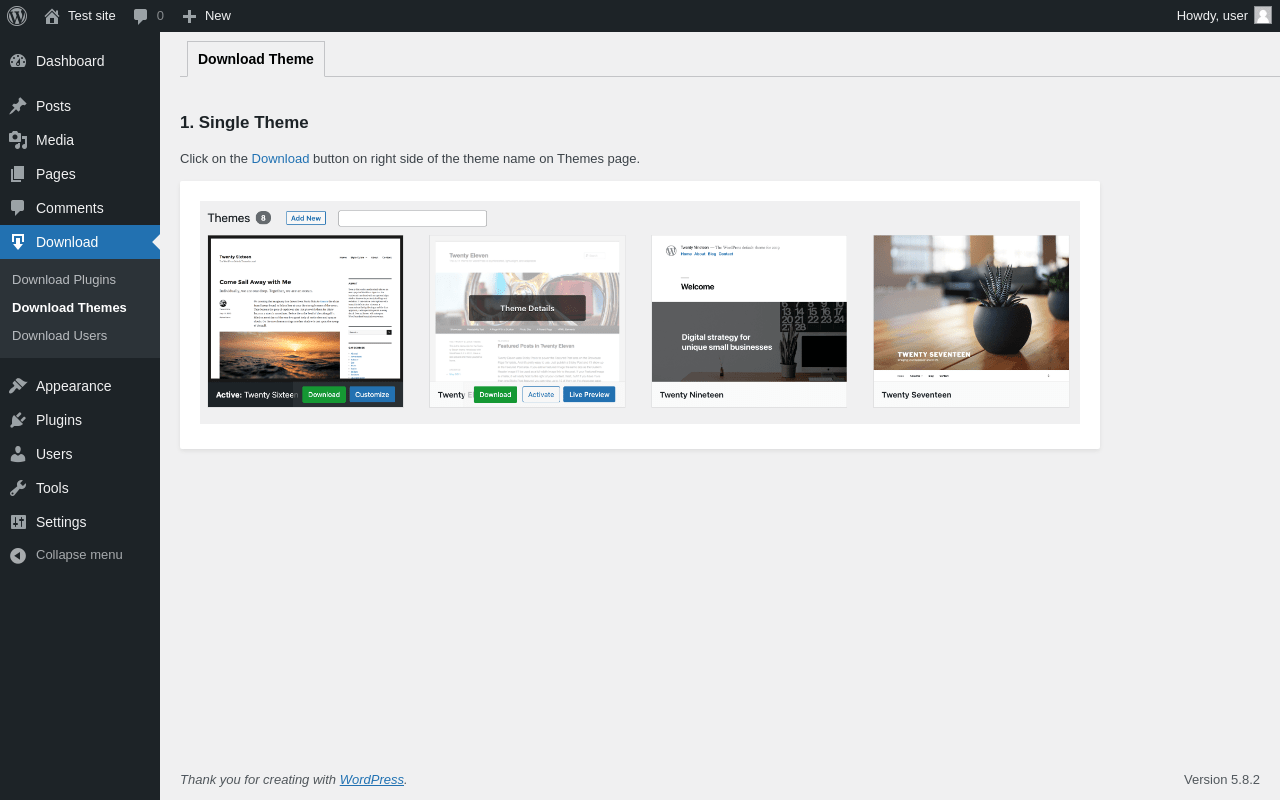Screen dimensions: 1280x800
Task: Click the Posts pushpin icon
Action: 18,106
